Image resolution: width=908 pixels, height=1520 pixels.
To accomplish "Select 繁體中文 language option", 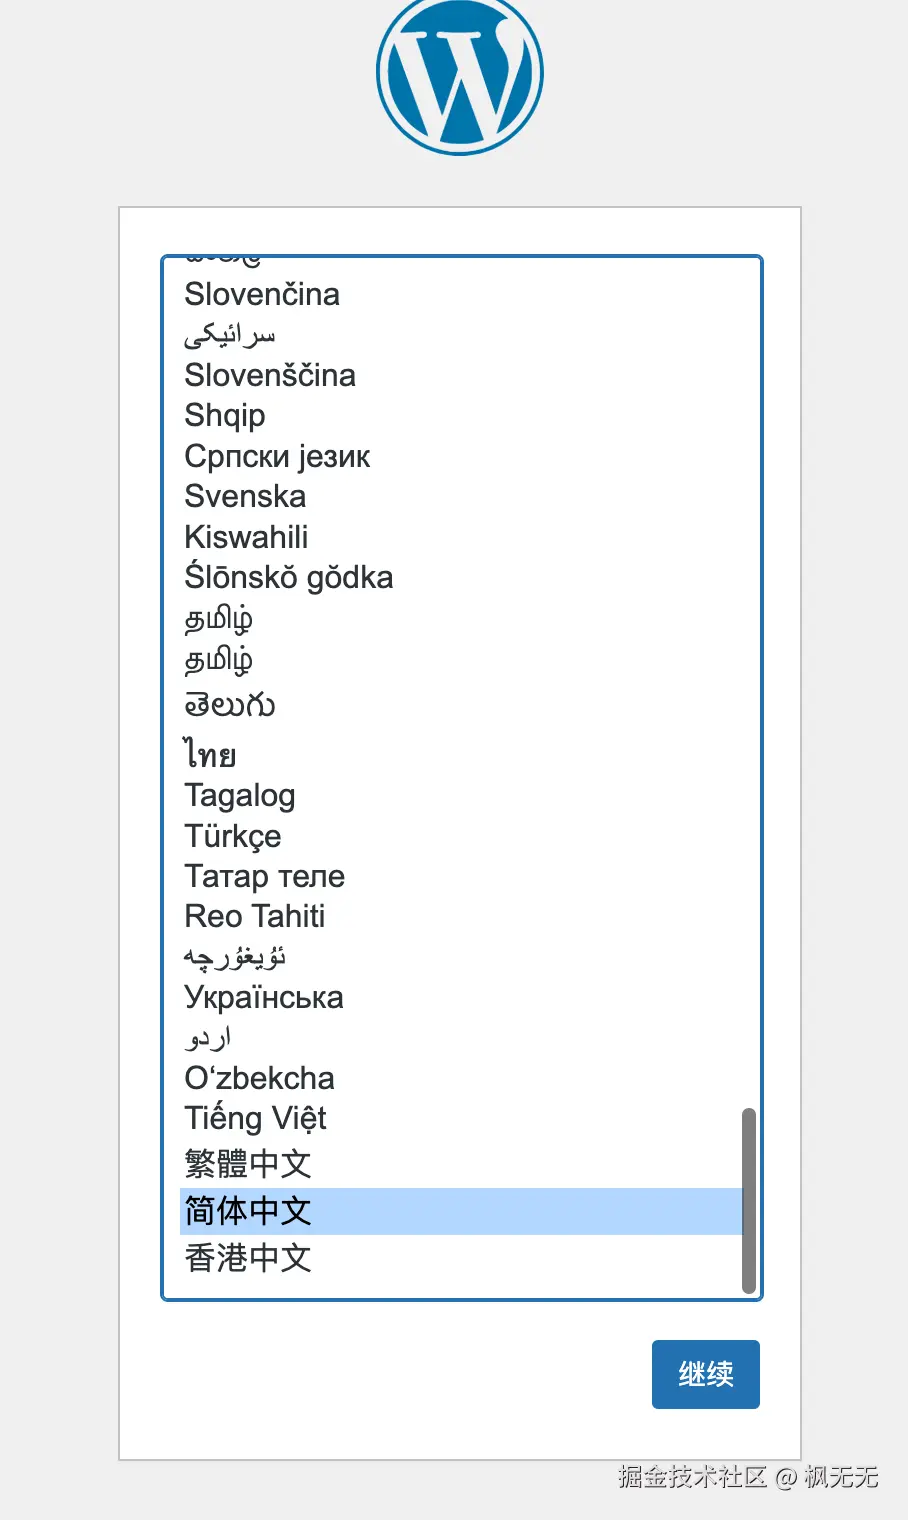I will 248,1164.
